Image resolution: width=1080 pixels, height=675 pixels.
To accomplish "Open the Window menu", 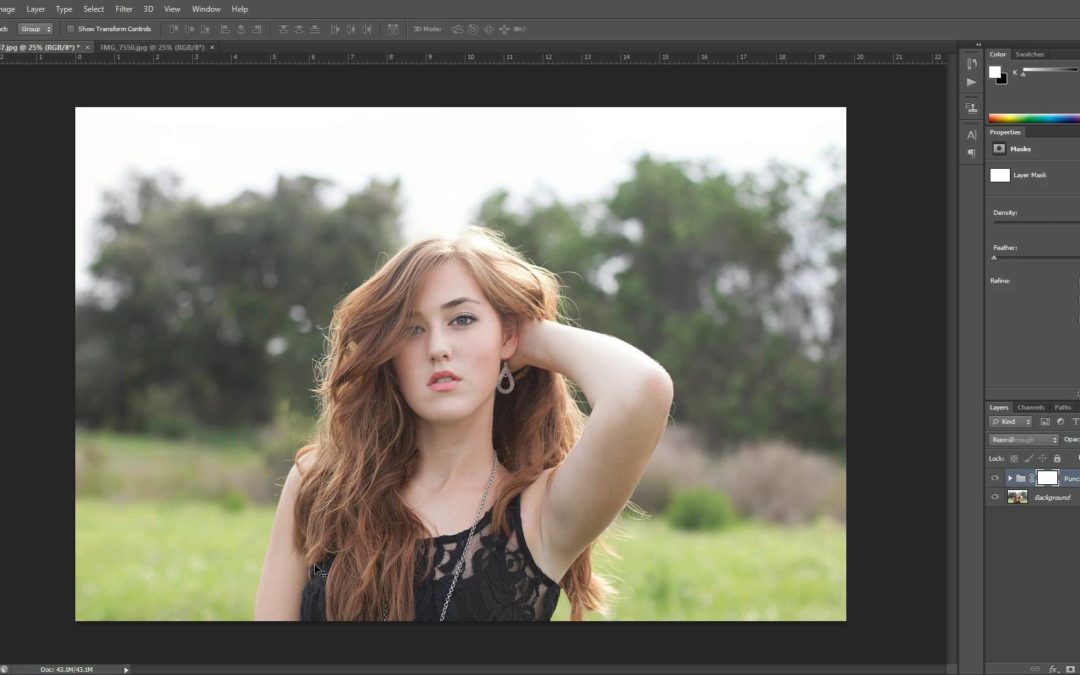I will point(206,9).
